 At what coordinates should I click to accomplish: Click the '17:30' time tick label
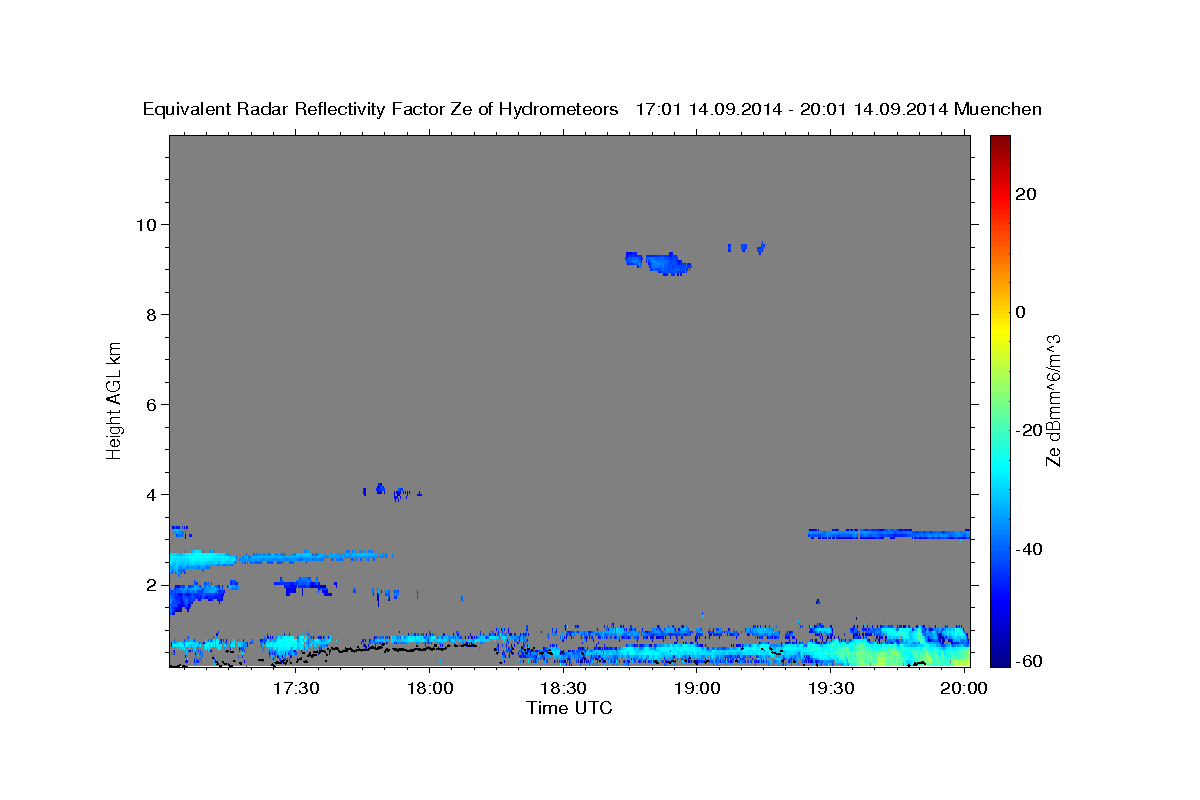click(x=297, y=688)
